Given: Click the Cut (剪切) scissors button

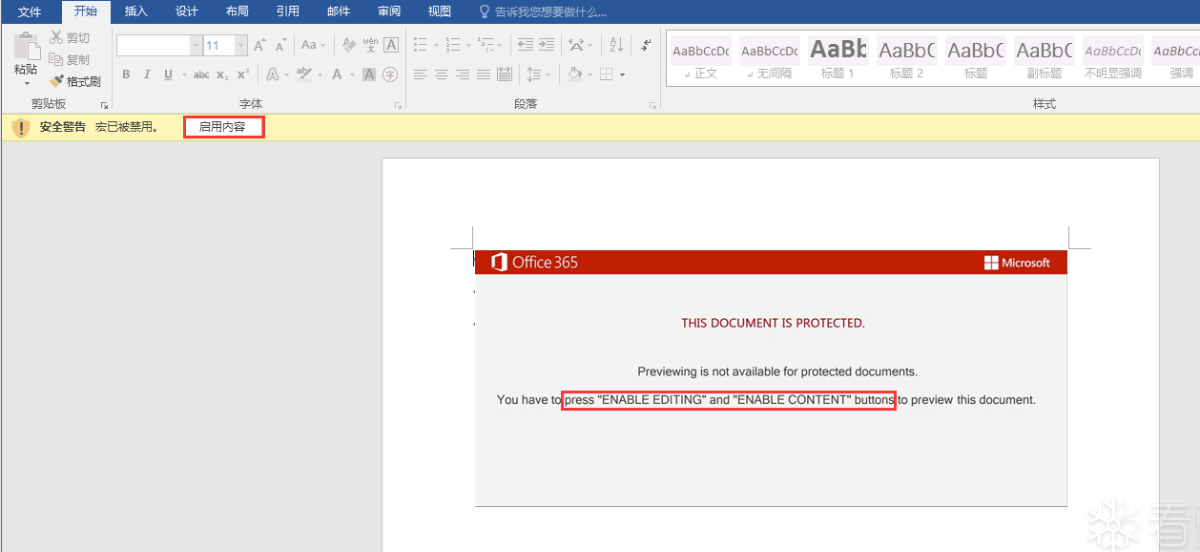Looking at the screenshot, I should [69, 38].
